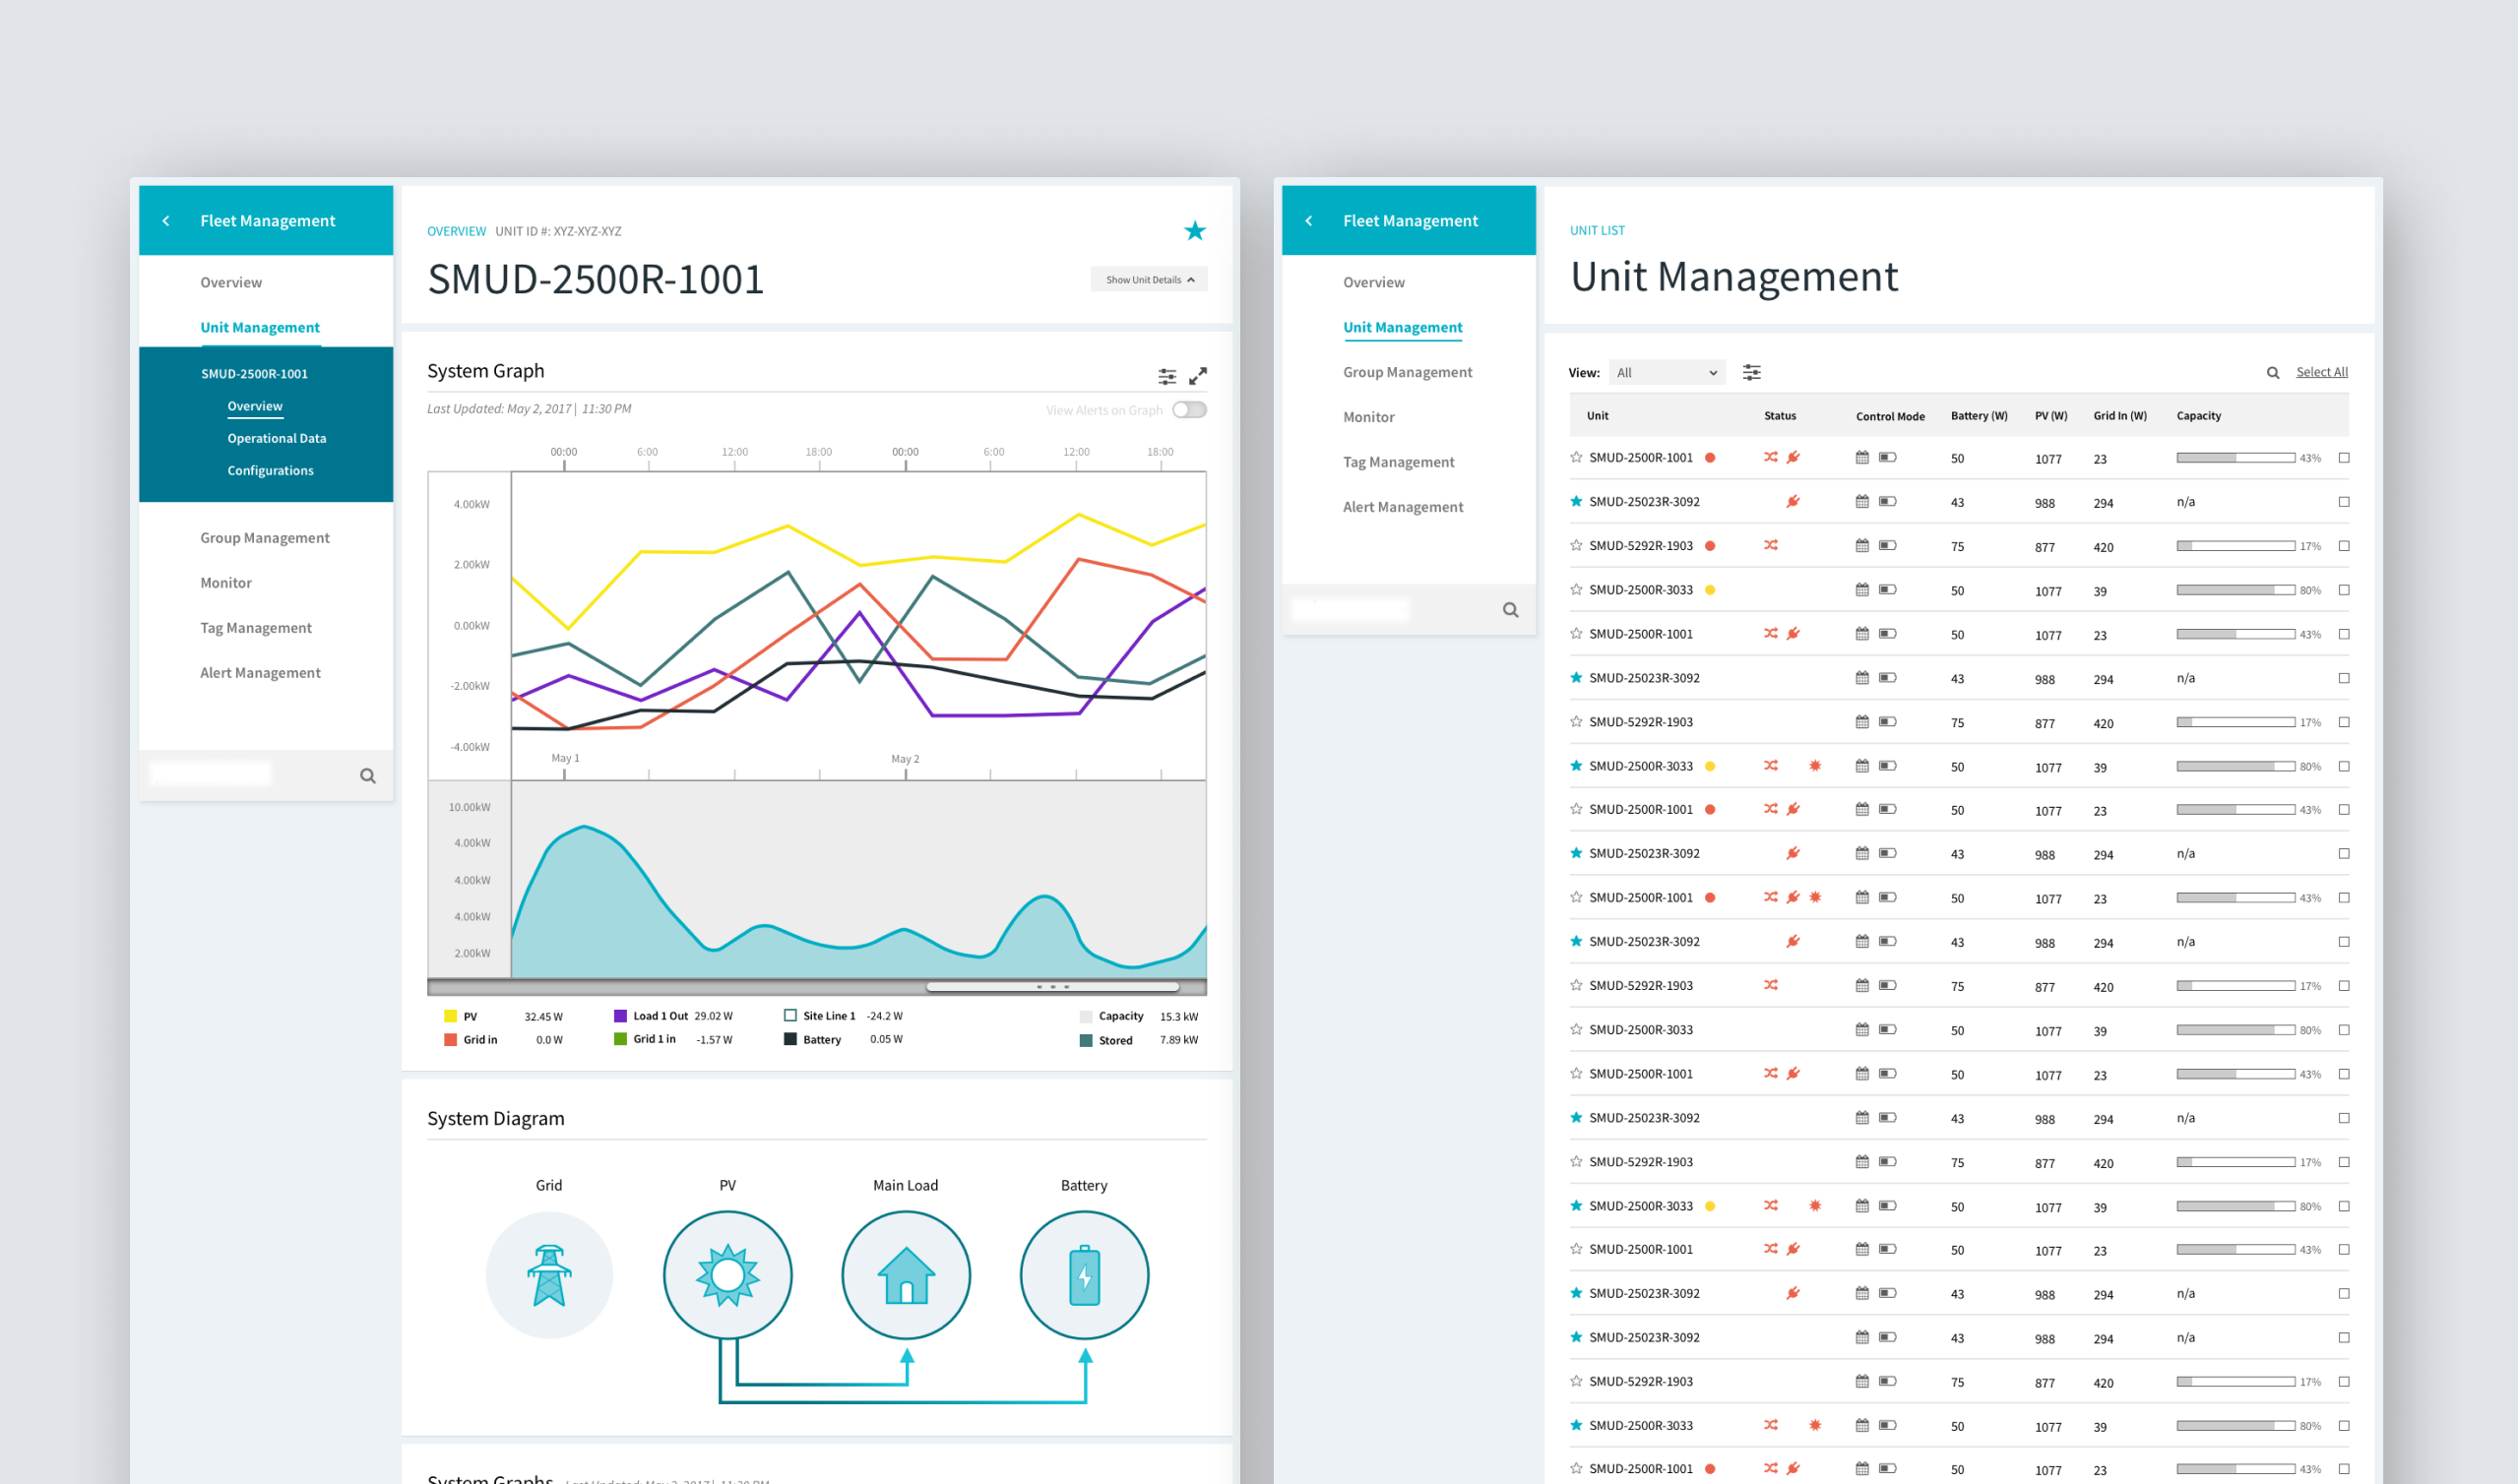Click back arrow in left Fleet Management header
This screenshot has width=2518, height=1484.
click(166, 221)
